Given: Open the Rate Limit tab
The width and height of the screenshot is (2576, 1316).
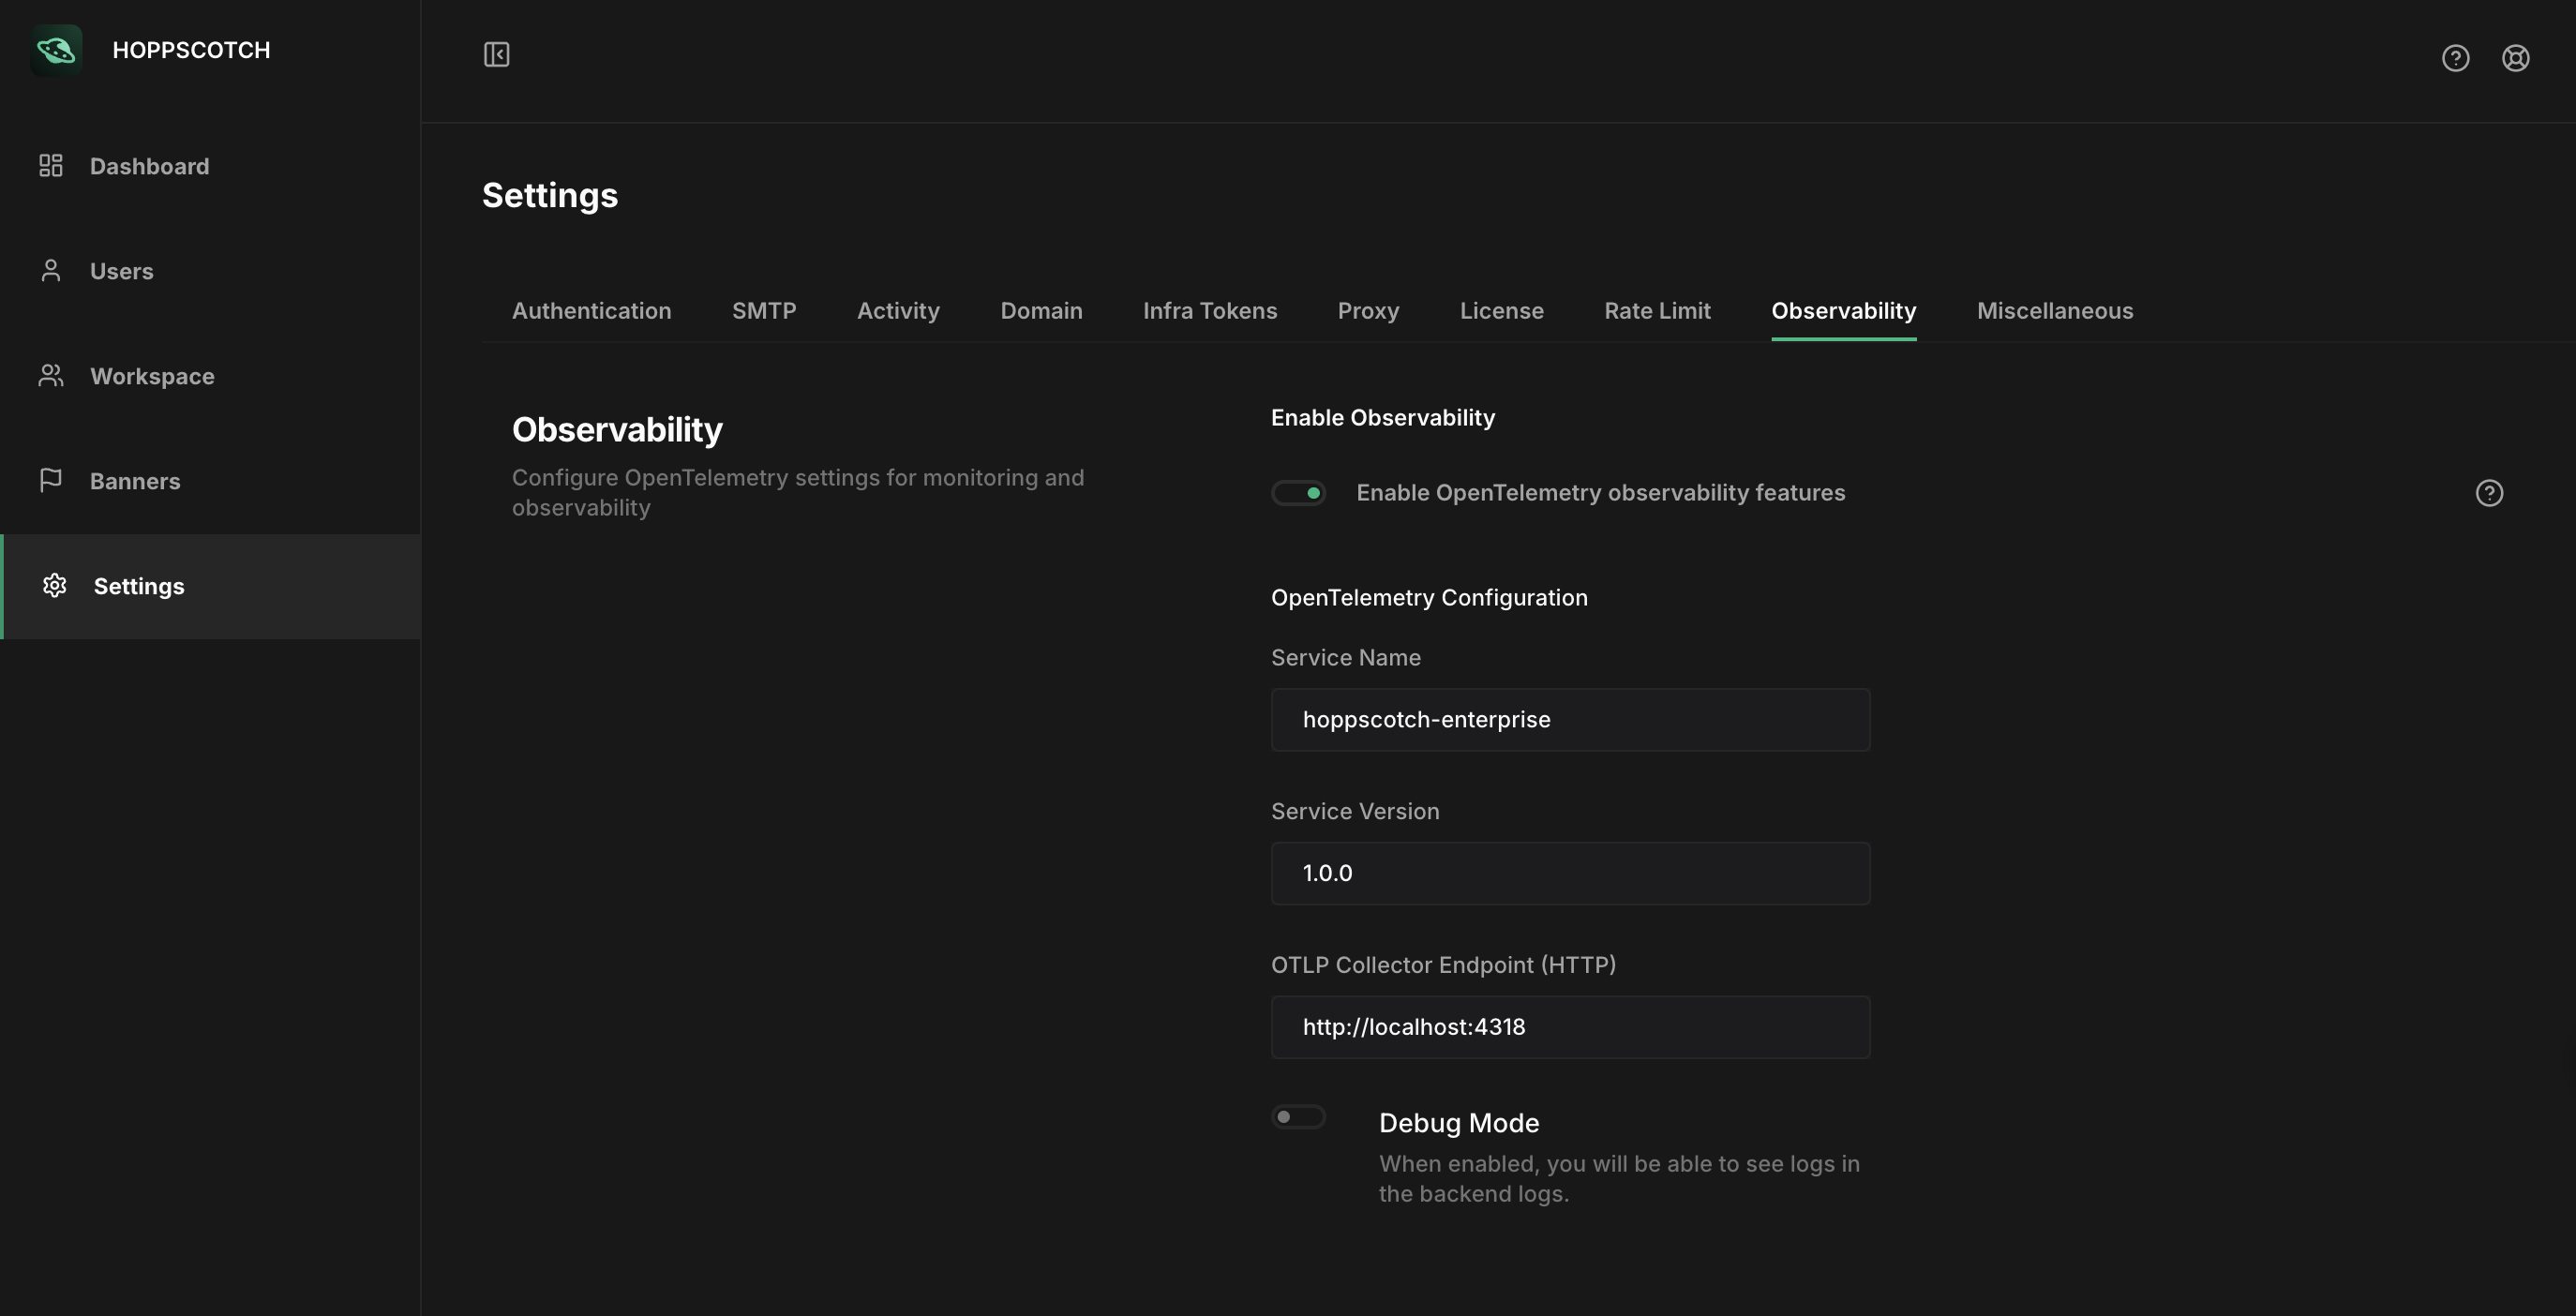Looking at the screenshot, I should (x=1657, y=311).
